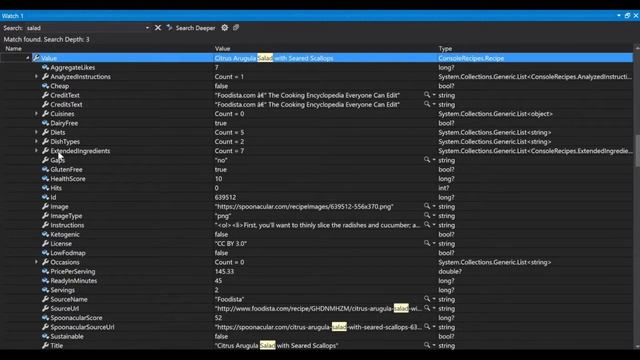The width and height of the screenshot is (640, 360).
Task: Select the ReadyInMinutes row
Action: click(317, 281)
